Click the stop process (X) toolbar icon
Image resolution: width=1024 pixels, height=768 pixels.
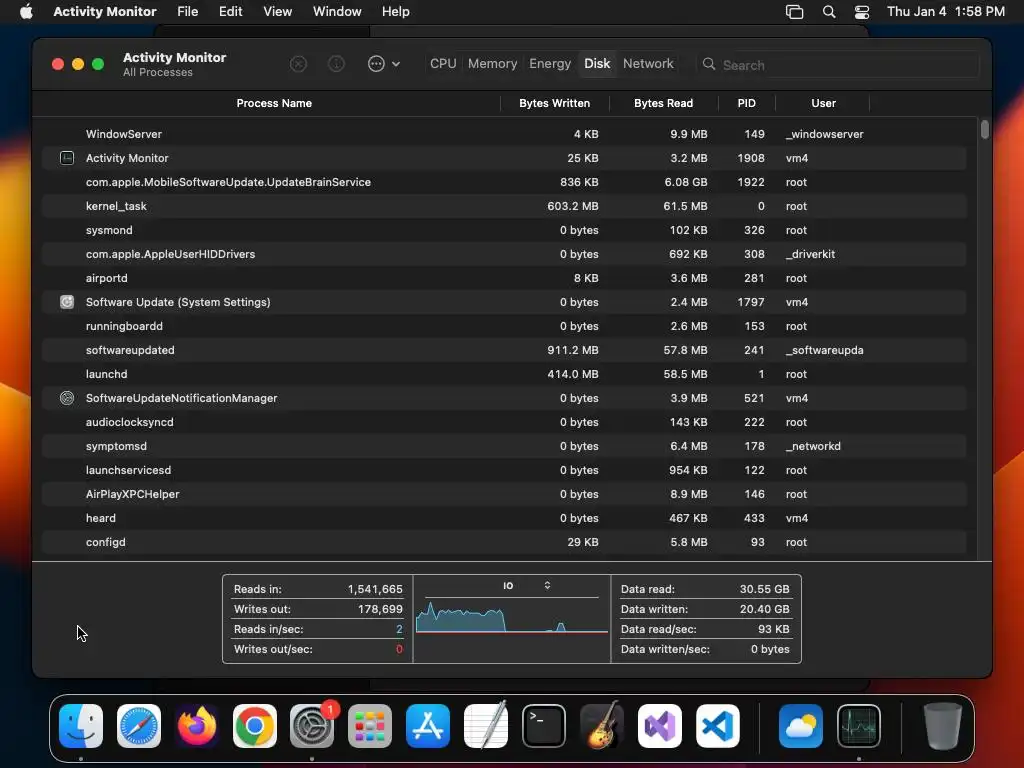pos(298,64)
